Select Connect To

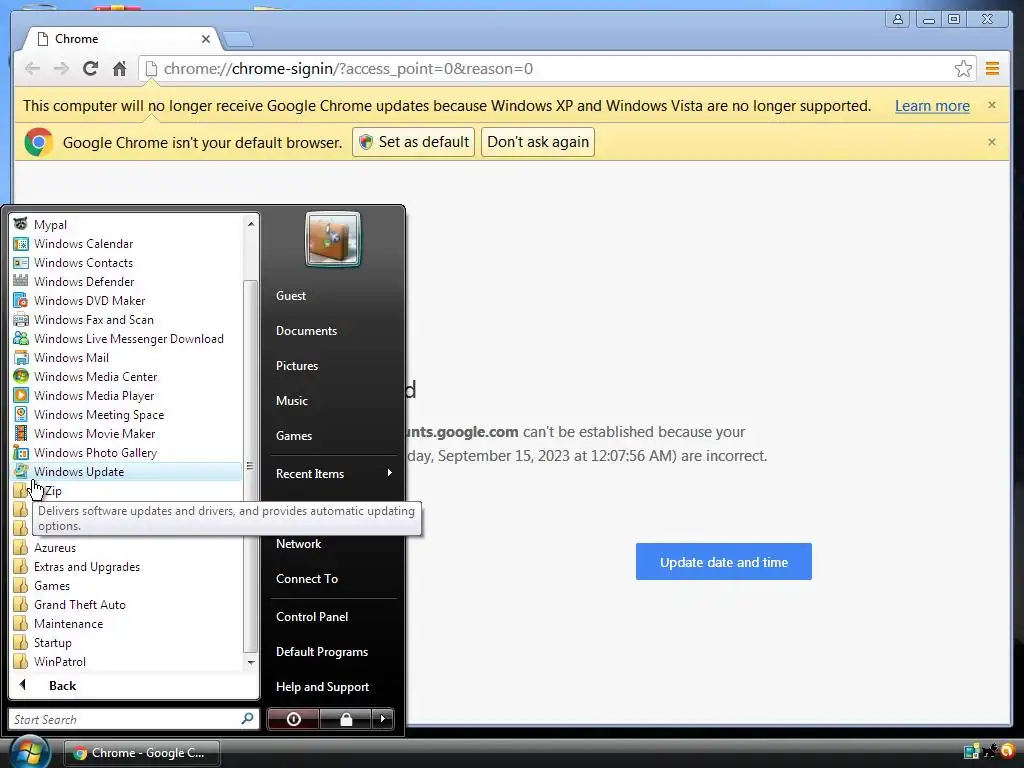tap(306, 579)
